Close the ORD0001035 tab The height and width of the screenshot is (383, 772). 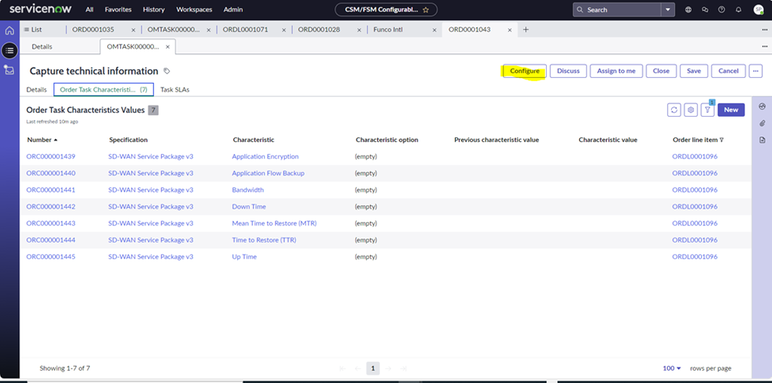(x=133, y=30)
